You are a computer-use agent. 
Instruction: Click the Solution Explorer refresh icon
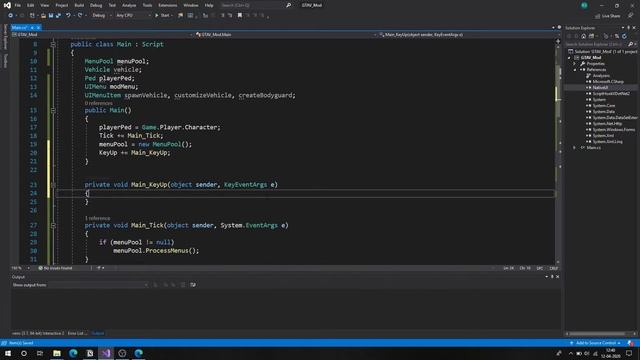pos(624,36)
